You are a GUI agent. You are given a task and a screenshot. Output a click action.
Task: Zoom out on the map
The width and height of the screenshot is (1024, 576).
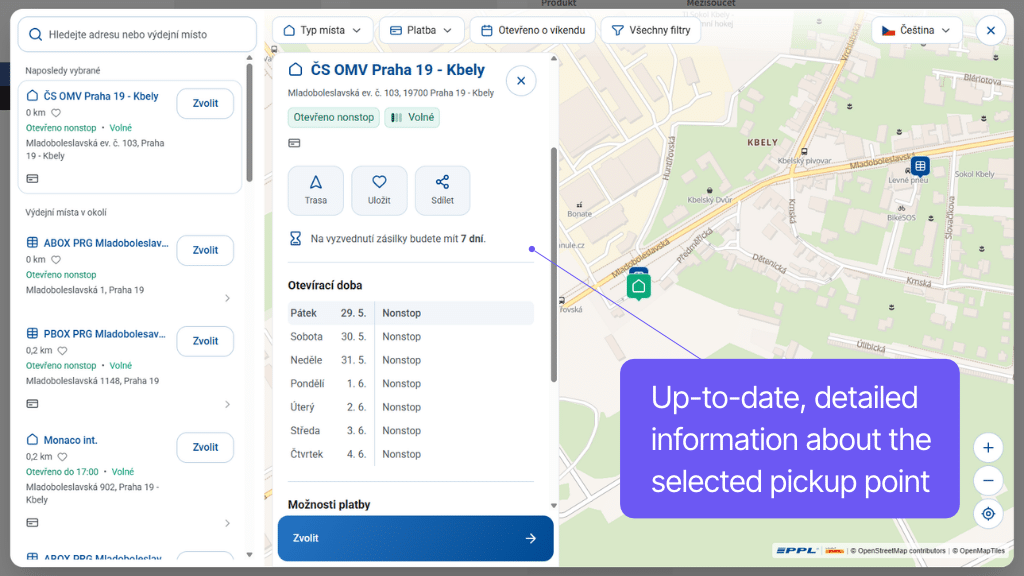click(x=988, y=481)
